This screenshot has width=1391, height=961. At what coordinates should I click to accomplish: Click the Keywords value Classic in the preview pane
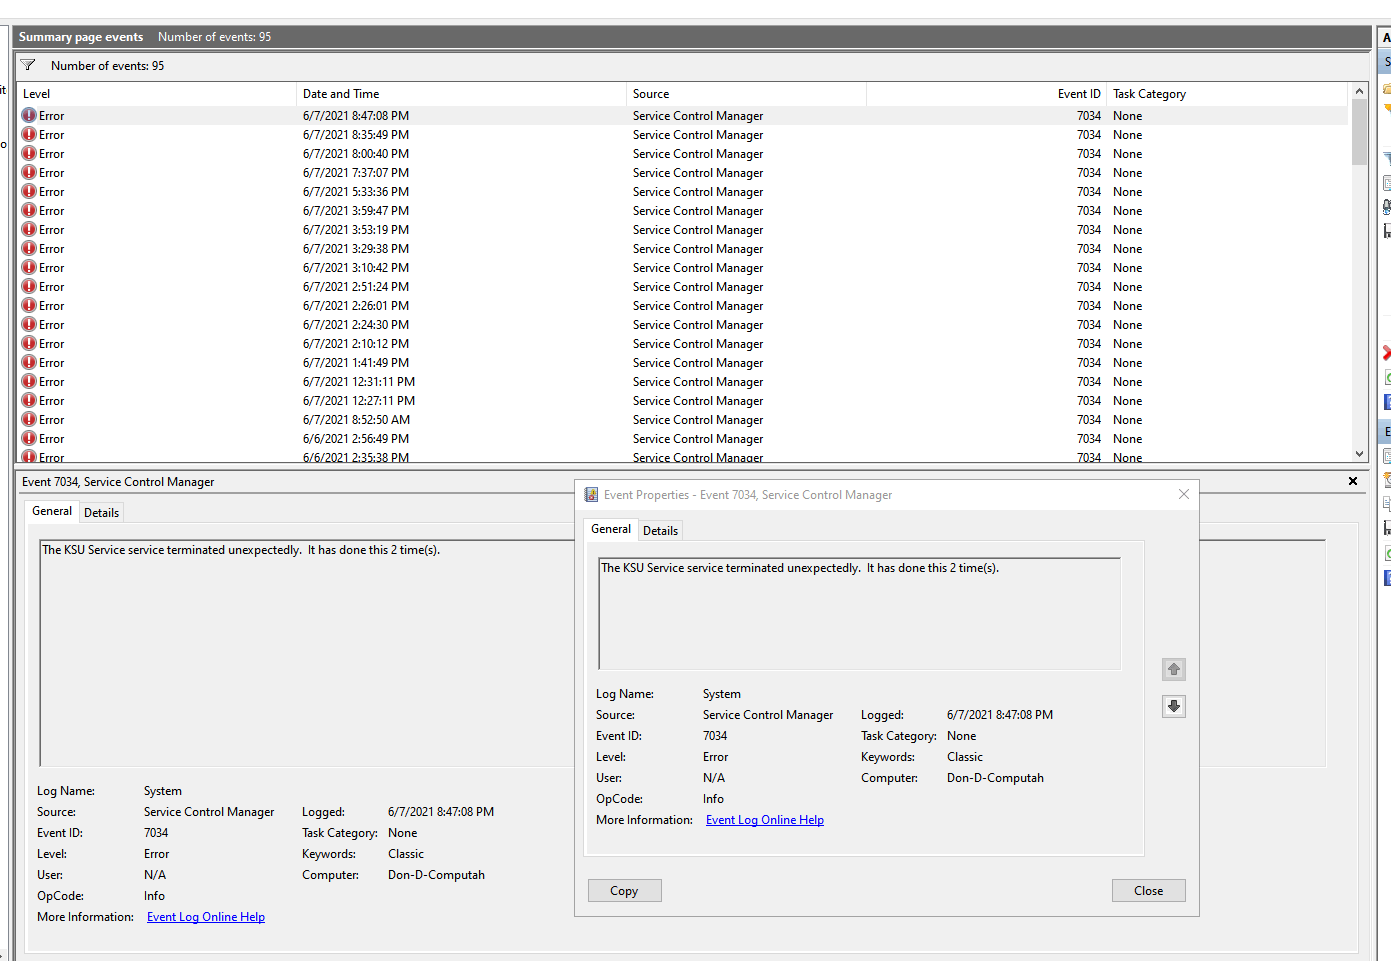(406, 854)
